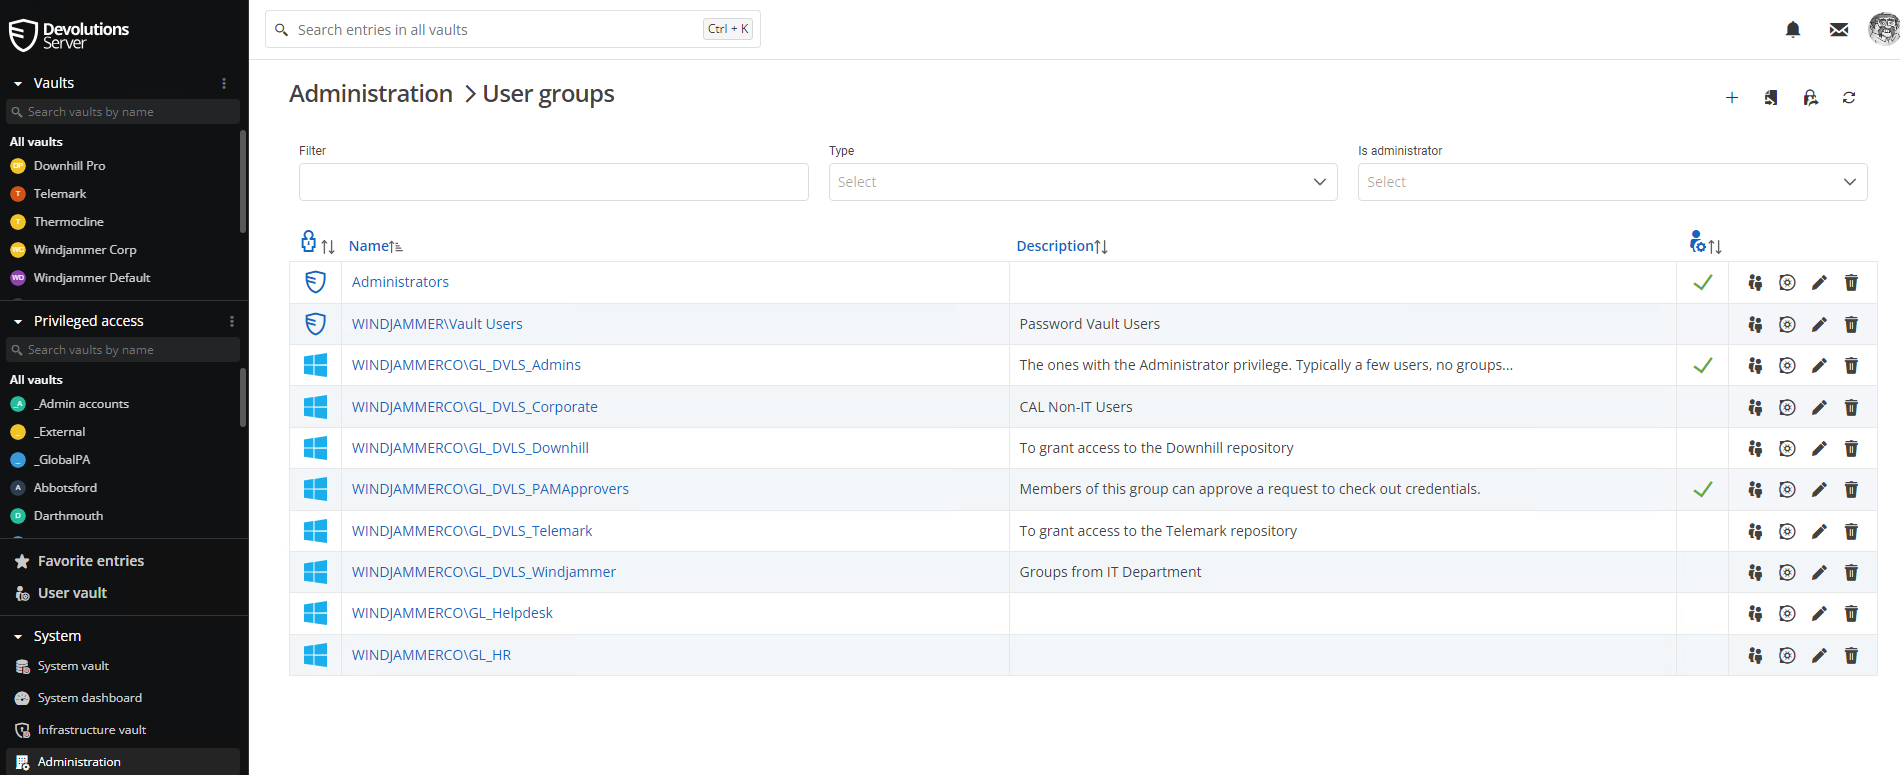1900x775 pixels.
Task: Delete the GL_DVLS_Downhill group
Action: point(1851,448)
